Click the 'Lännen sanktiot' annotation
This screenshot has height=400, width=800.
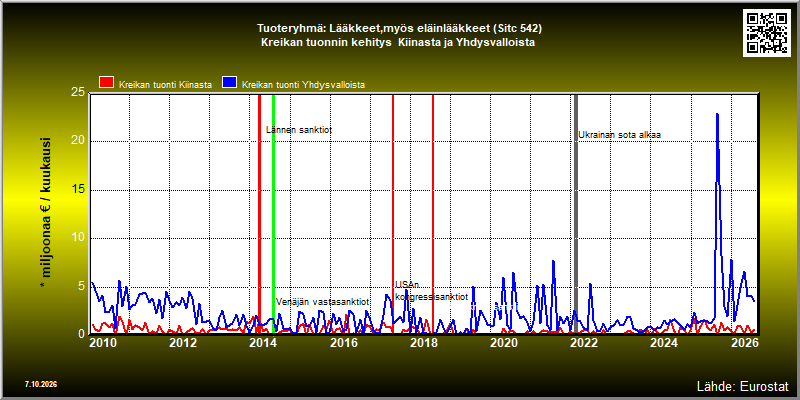click(299, 131)
